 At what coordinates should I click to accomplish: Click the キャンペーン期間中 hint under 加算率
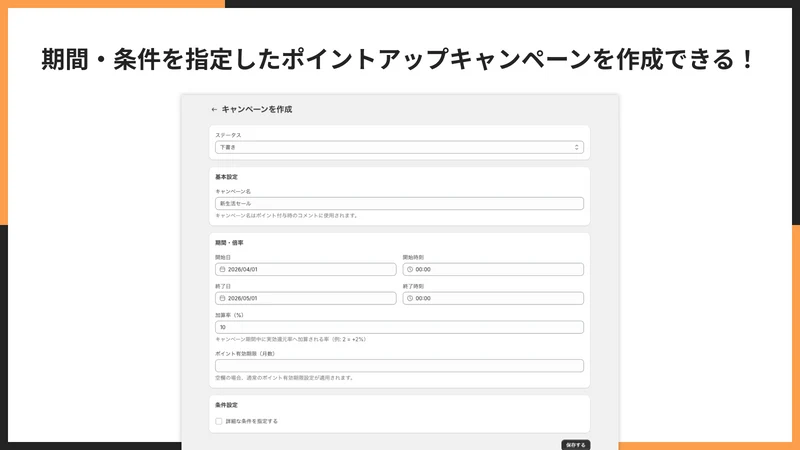pyautogui.click(x=291, y=339)
